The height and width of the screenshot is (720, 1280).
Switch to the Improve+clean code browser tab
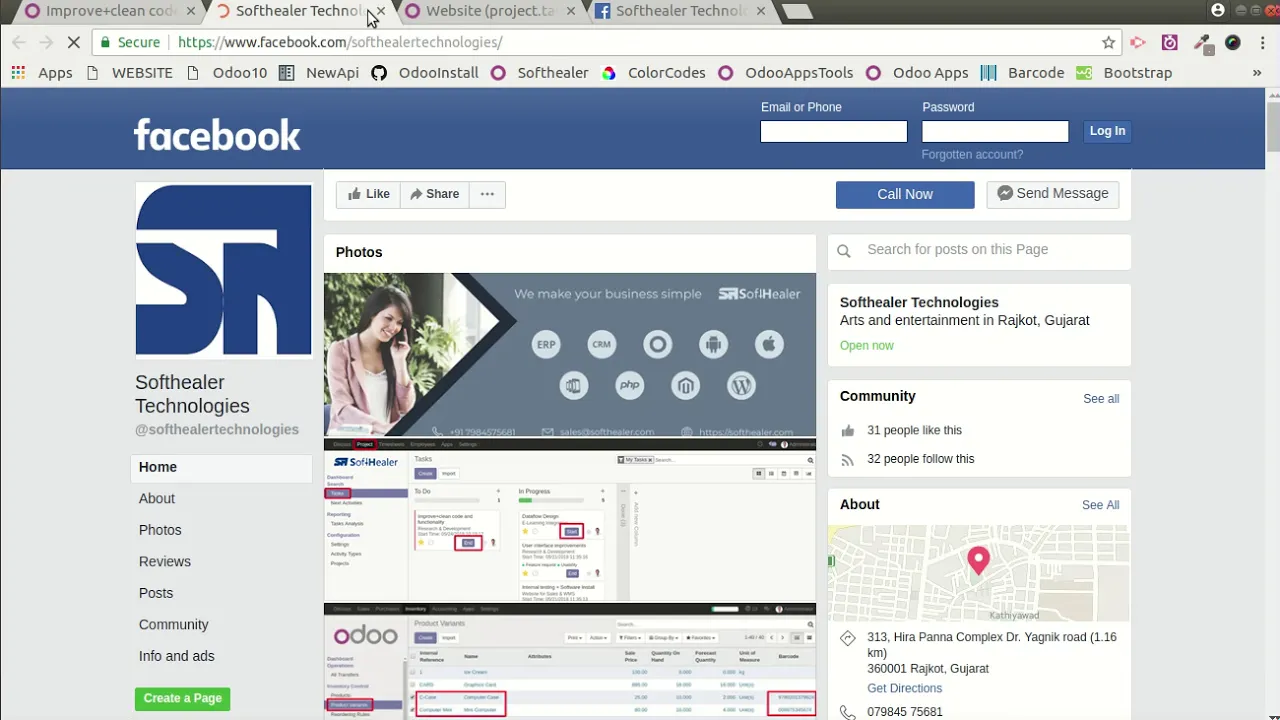click(x=110, y=11)
